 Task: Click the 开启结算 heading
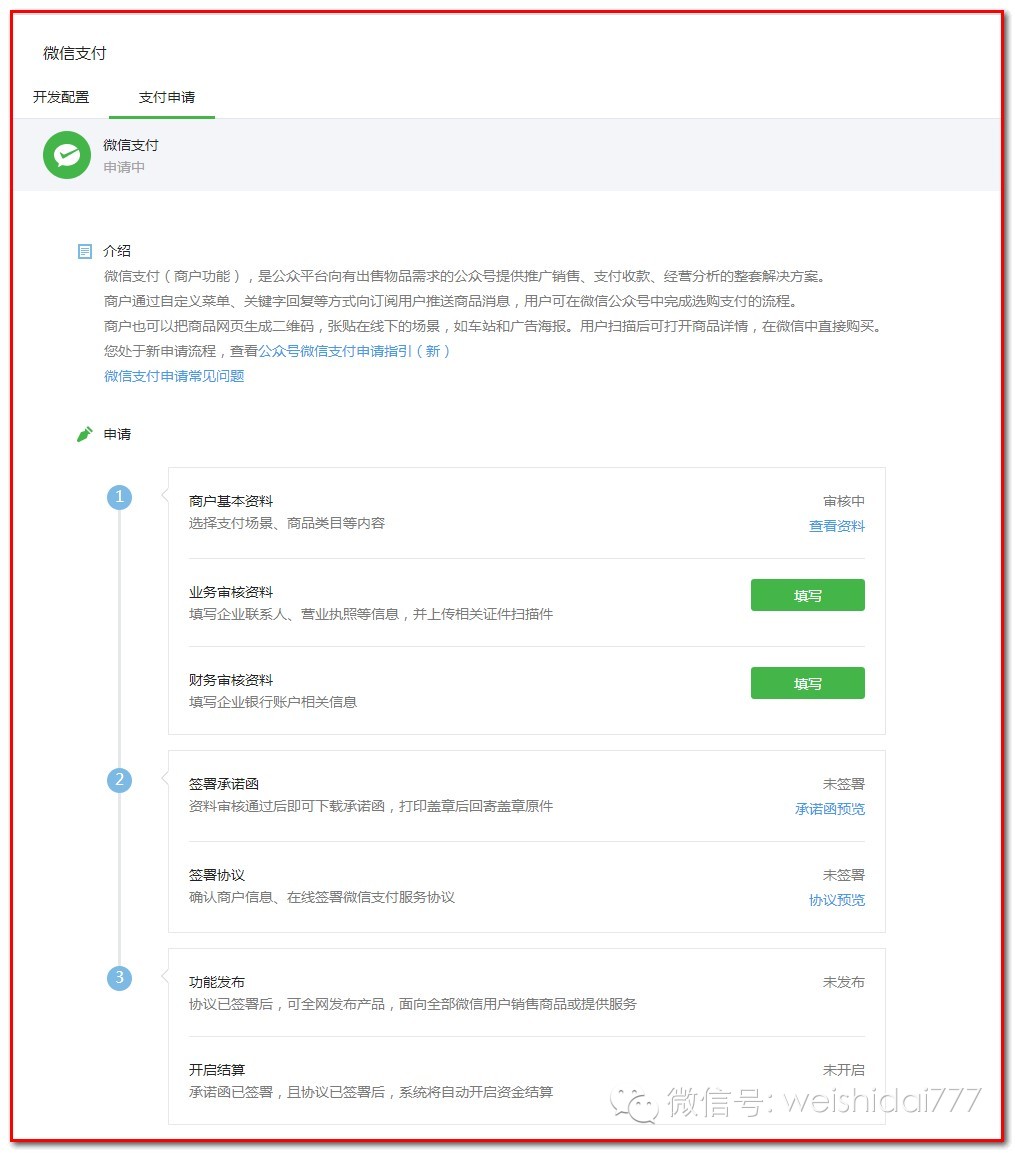[x=217, y=1070]
